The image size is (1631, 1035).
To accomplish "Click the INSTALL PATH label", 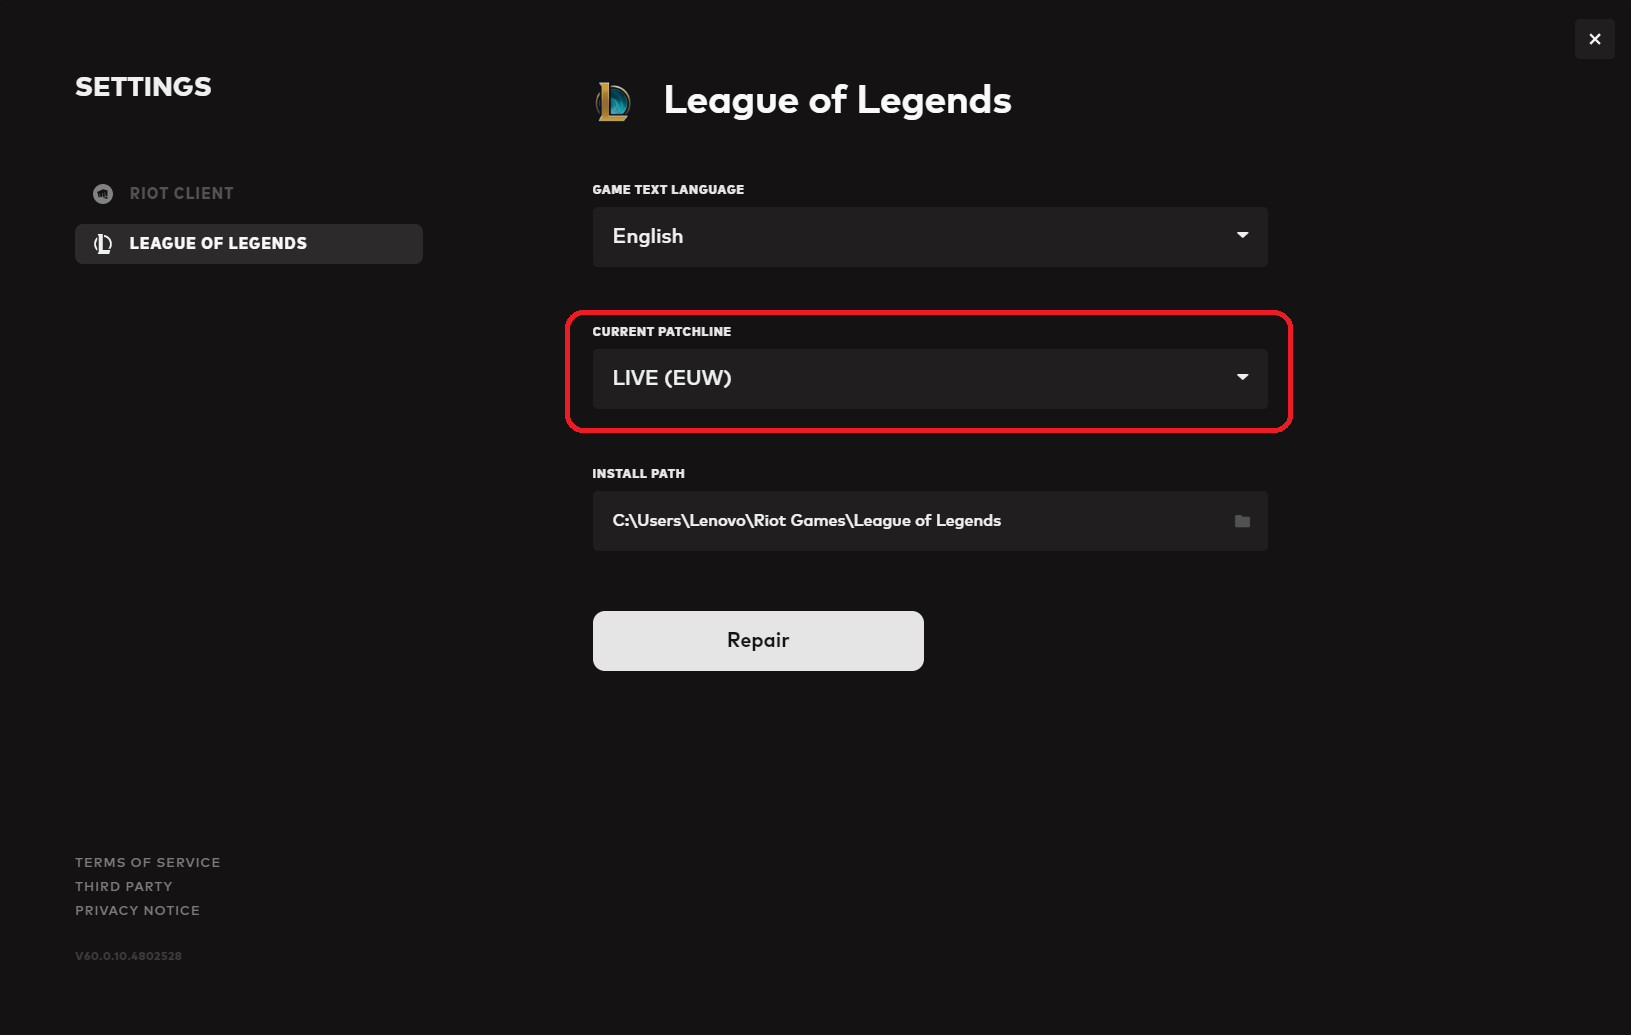I will [x=638, y=474].
